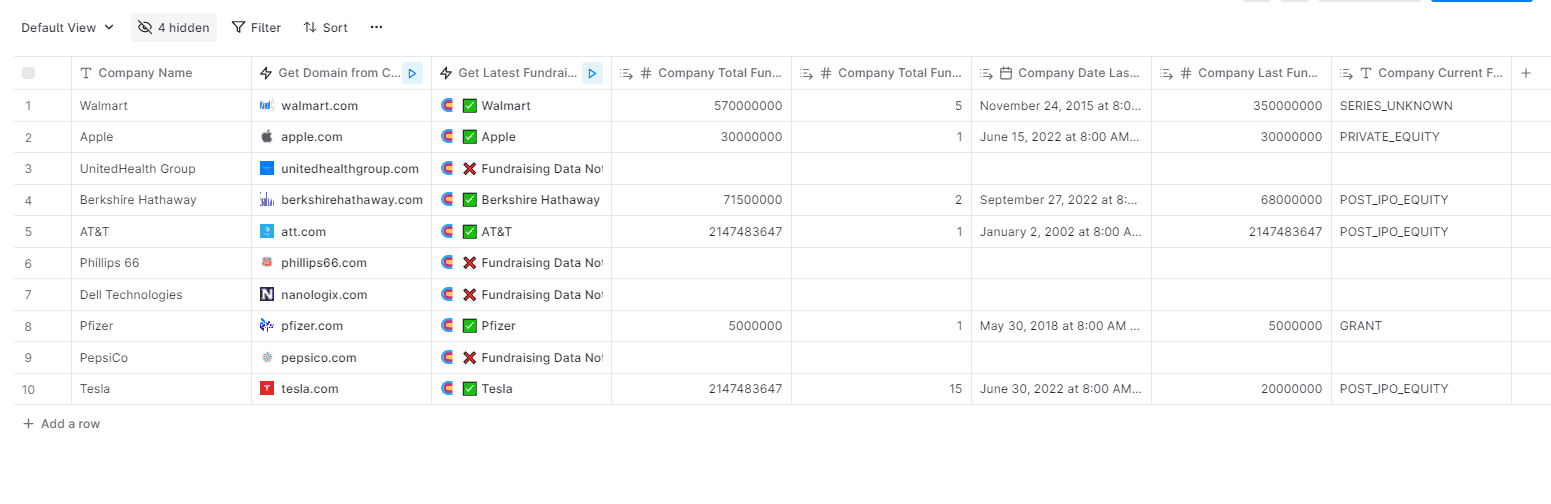Select the PepsiCo name cell
The height and width of the screenshot is (504, 1551).
tap(161, 357)
